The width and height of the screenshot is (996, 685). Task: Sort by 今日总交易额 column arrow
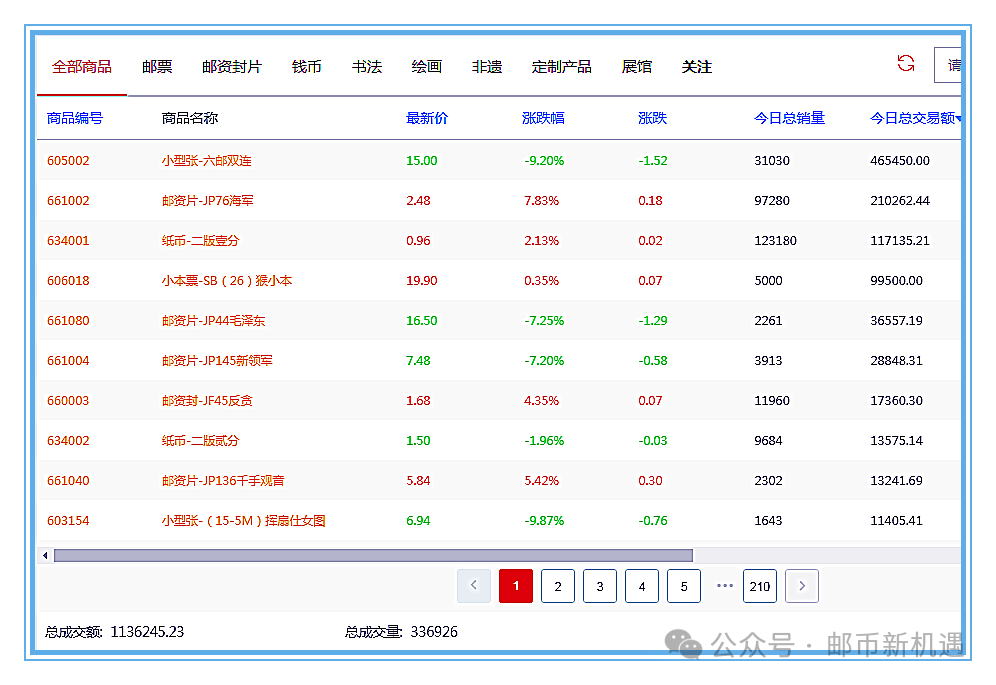point(958,119)
